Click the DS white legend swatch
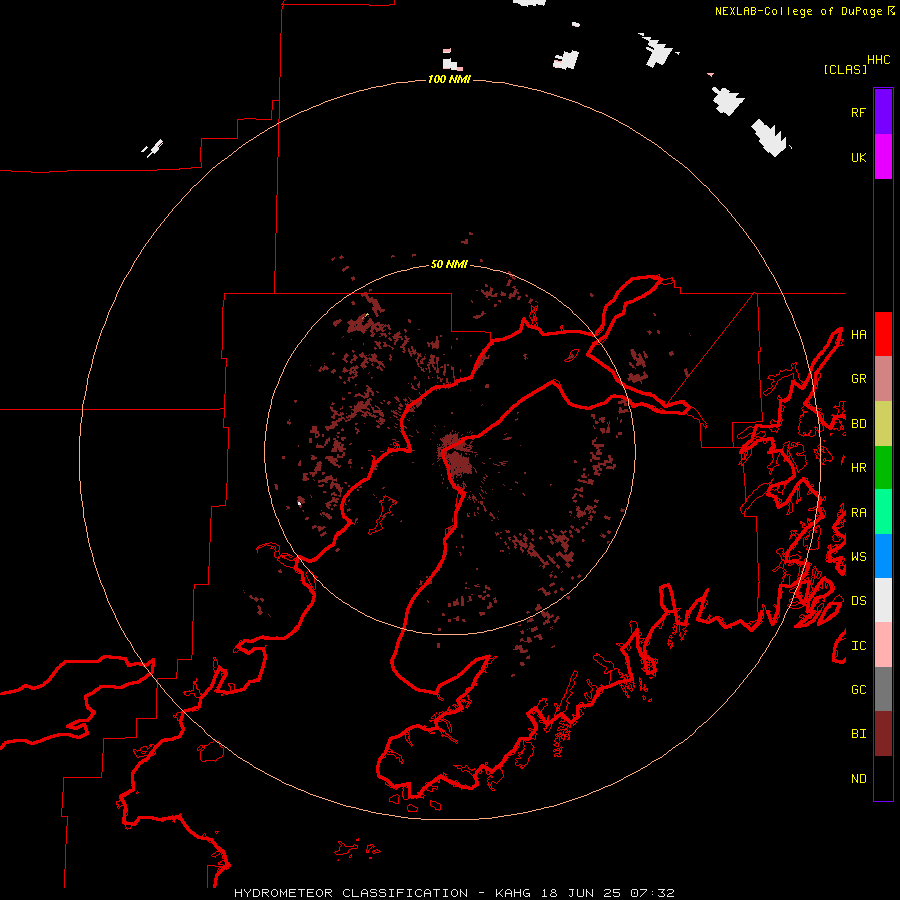 point(883,600)
